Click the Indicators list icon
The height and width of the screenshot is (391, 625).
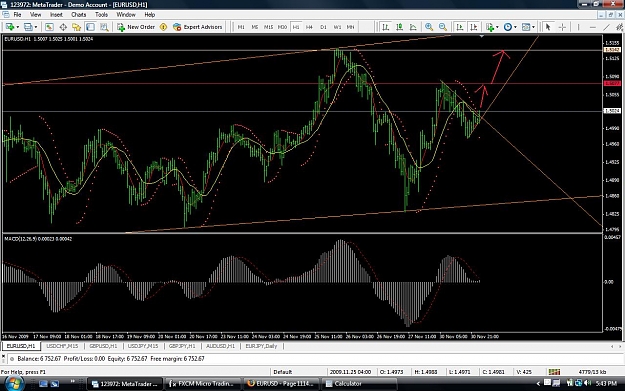[490, 27]
